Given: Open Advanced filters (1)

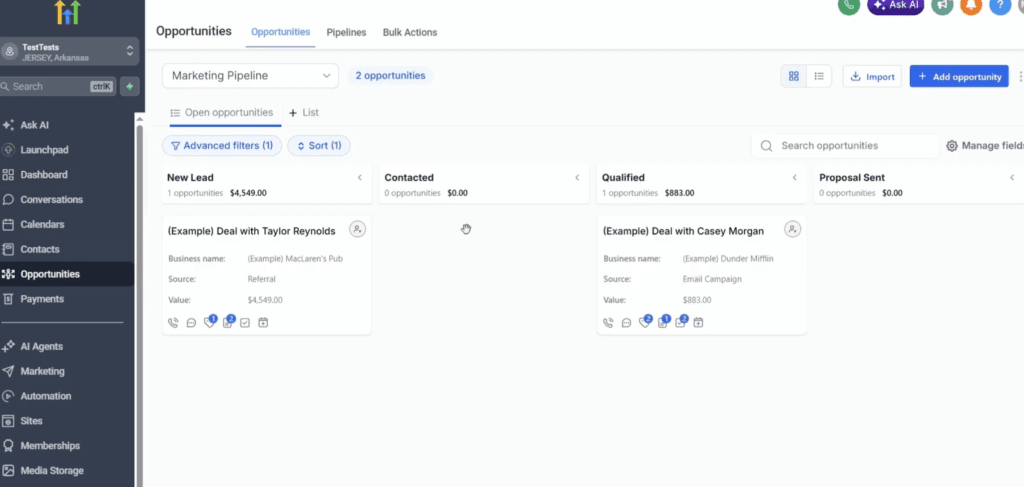Looking at the screenshot, I should click(x=222, y=146).
